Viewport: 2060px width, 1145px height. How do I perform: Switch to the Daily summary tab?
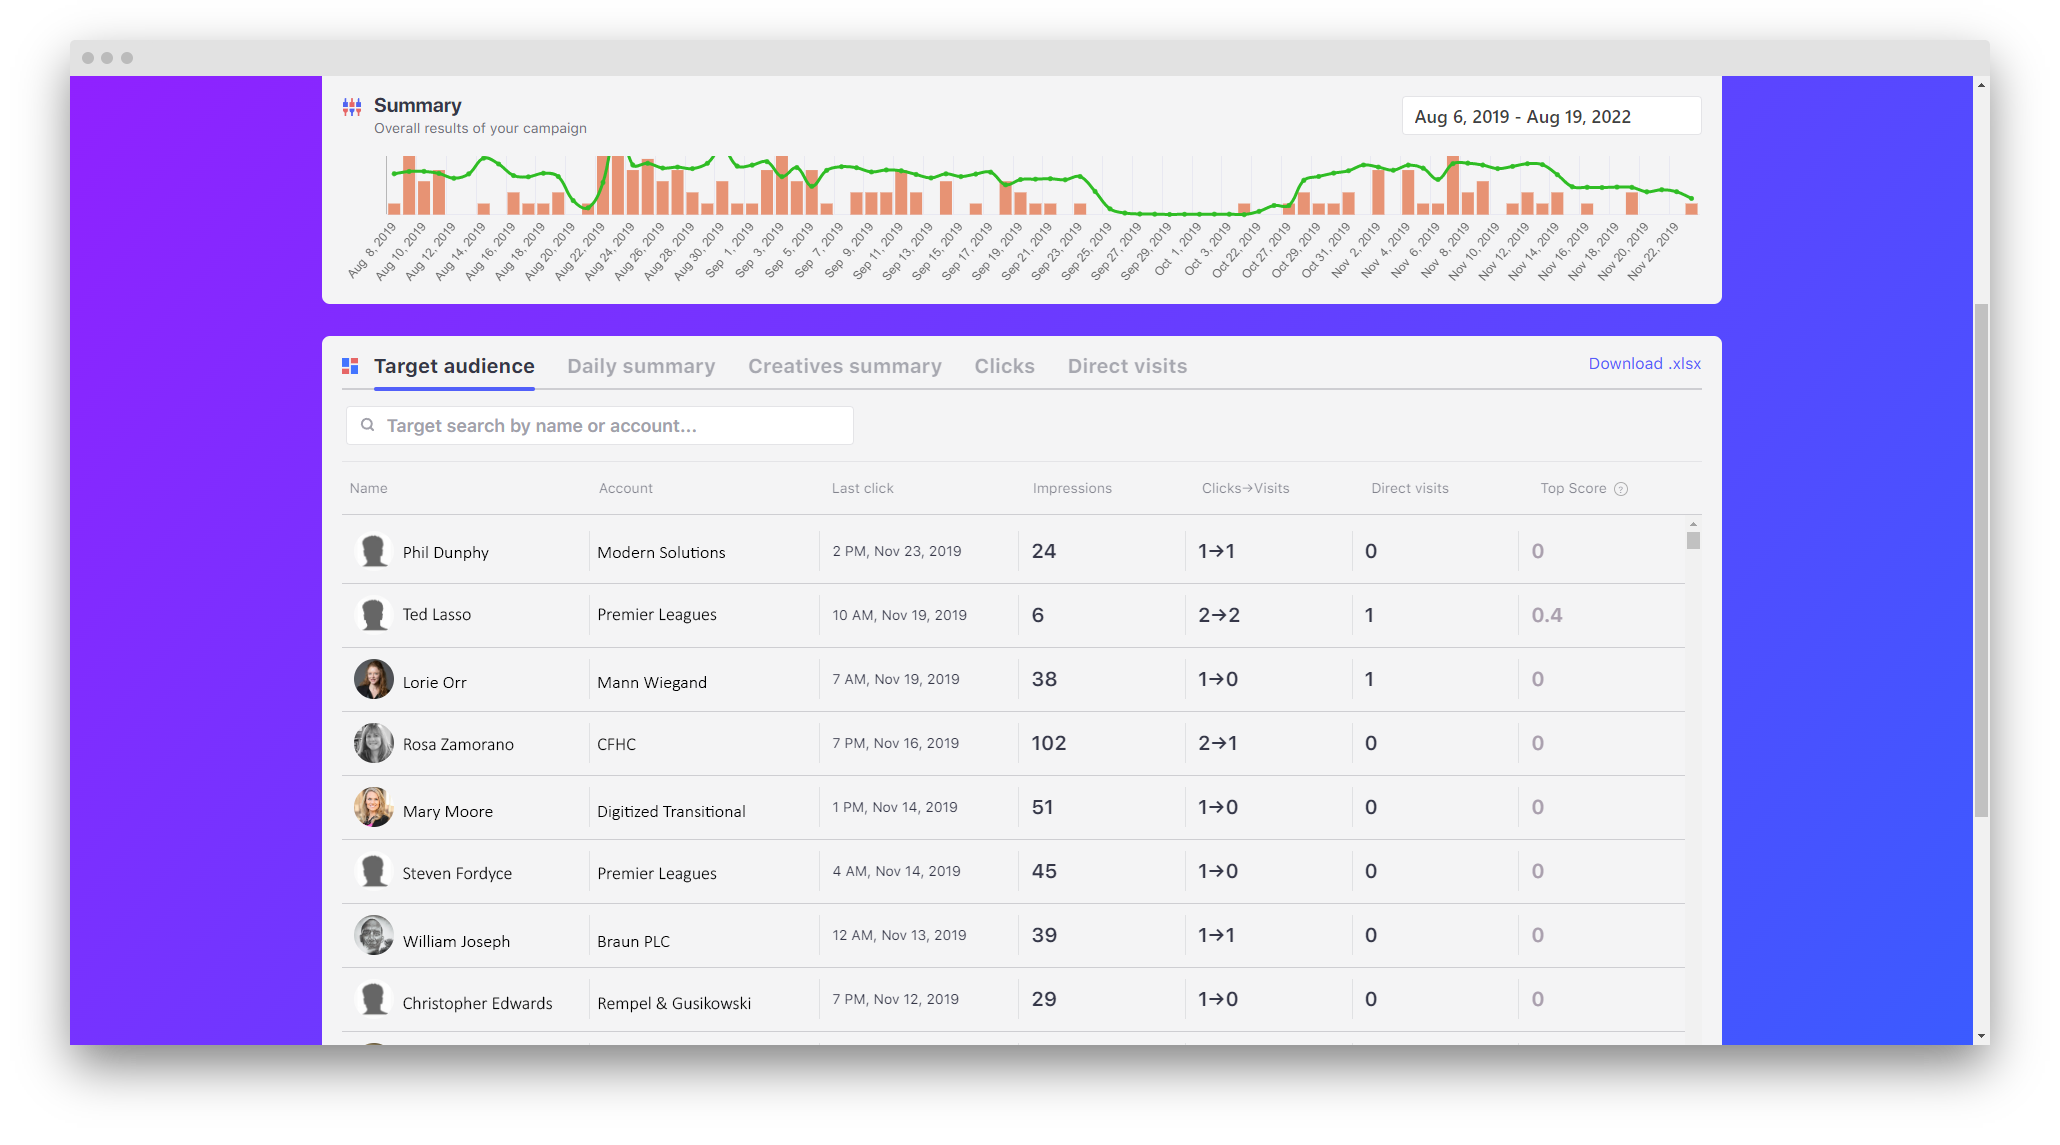(641, 366)
